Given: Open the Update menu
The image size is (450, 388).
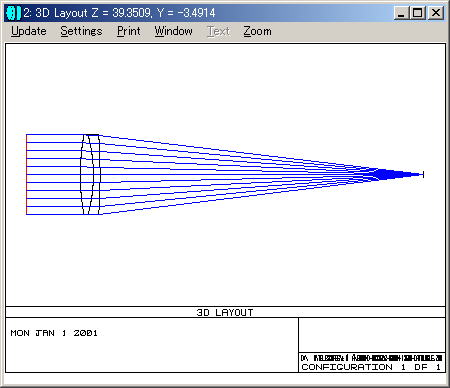Looking at the screenshot, I should pyautogui.click(x=29, y=31).
